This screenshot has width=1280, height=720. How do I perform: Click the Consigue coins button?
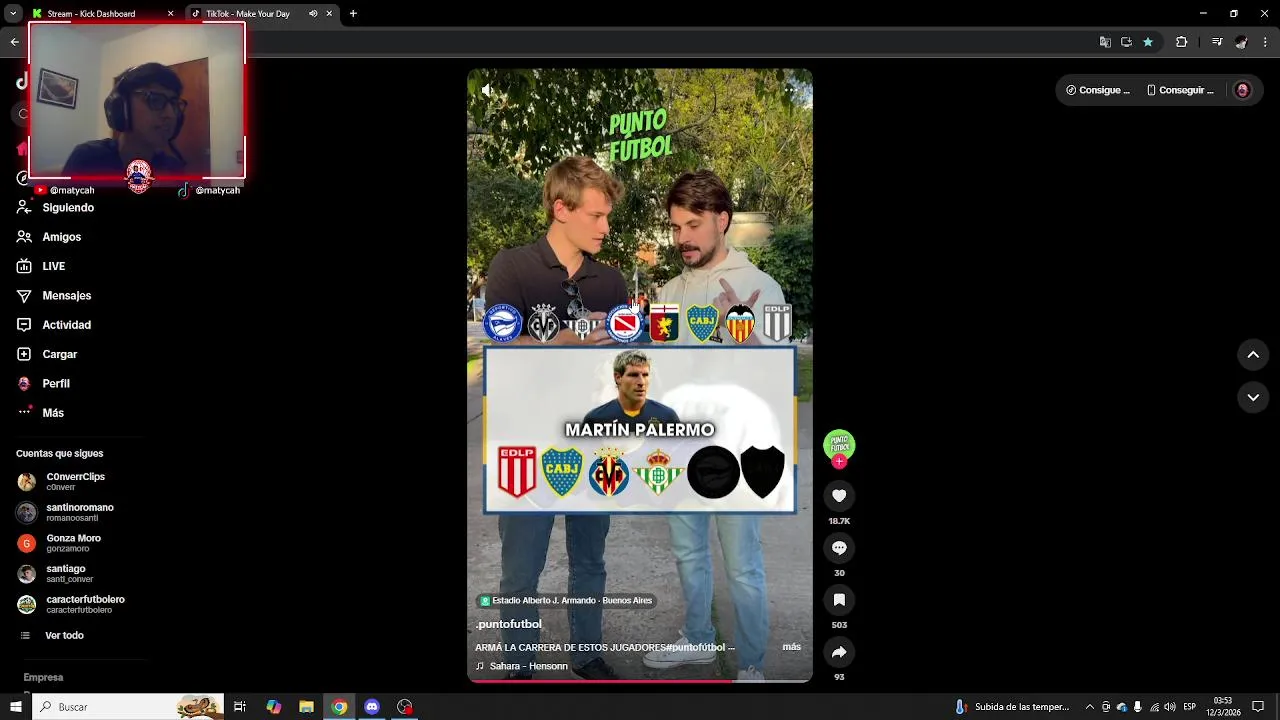pyautogui.click(x=1098, y=90)
